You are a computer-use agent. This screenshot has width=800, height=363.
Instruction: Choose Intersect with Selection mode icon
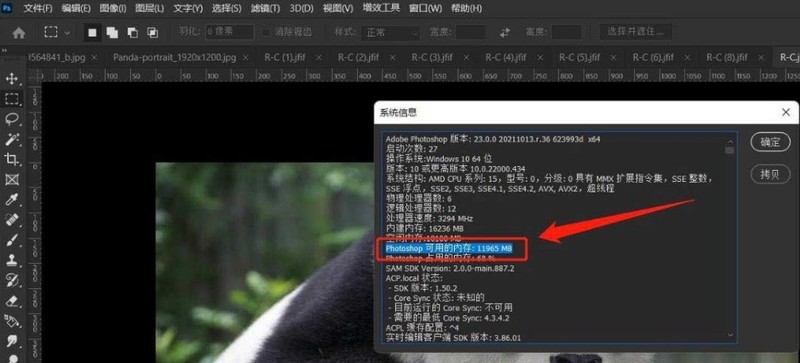pos(152,33)
